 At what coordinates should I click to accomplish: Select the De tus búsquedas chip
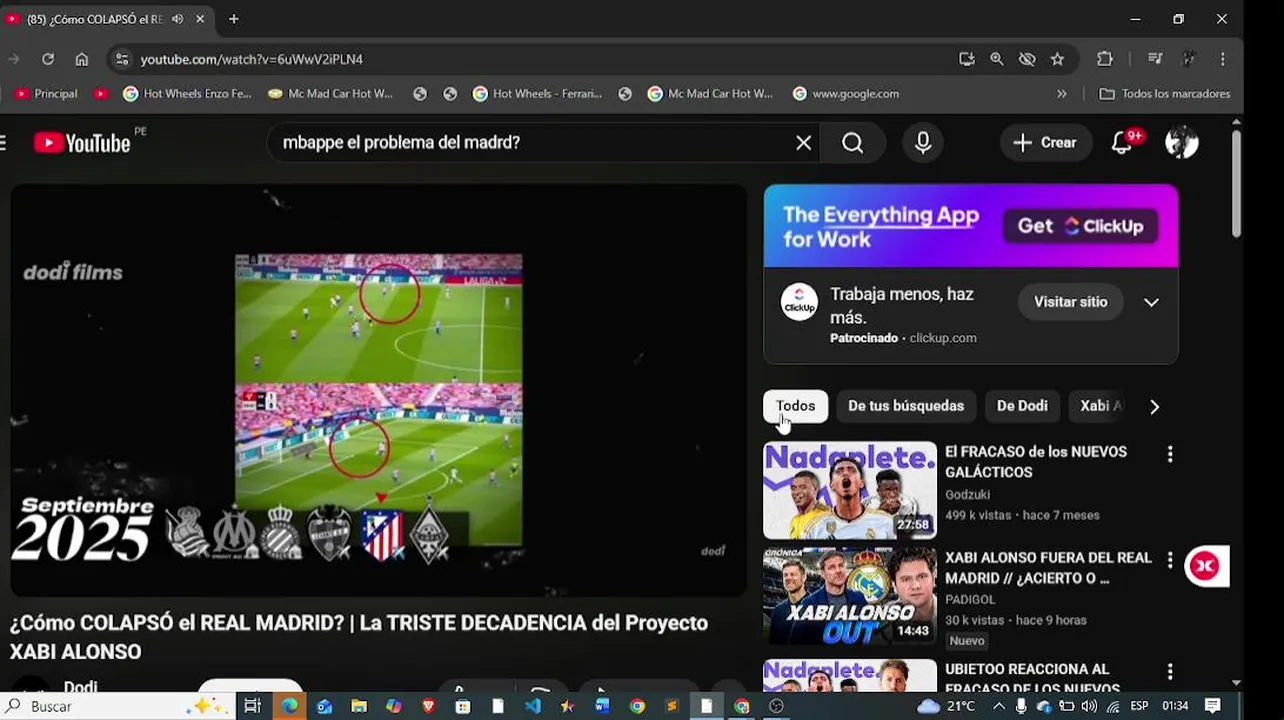coord(906,406)
